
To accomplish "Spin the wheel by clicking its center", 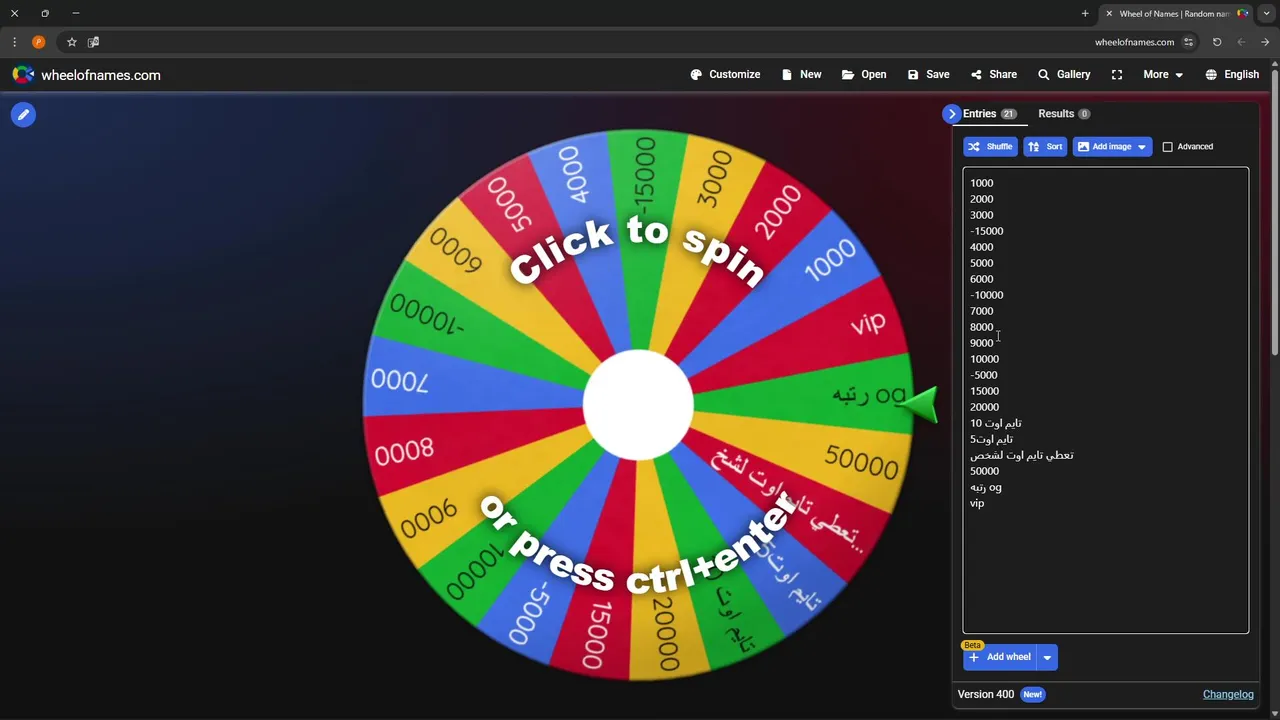I will click(x=638, y=405).
